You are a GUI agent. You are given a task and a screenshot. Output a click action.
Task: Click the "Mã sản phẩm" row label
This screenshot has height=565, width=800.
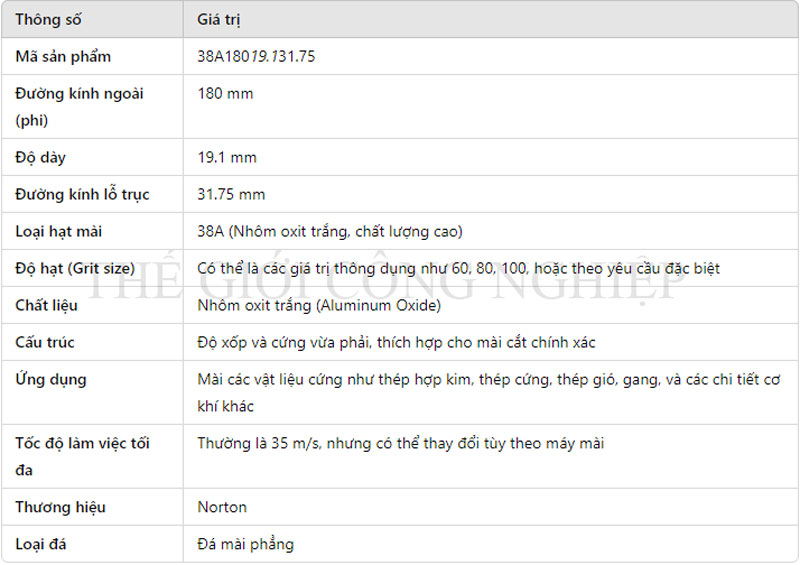pyautogui.click(x=63, y=57)
